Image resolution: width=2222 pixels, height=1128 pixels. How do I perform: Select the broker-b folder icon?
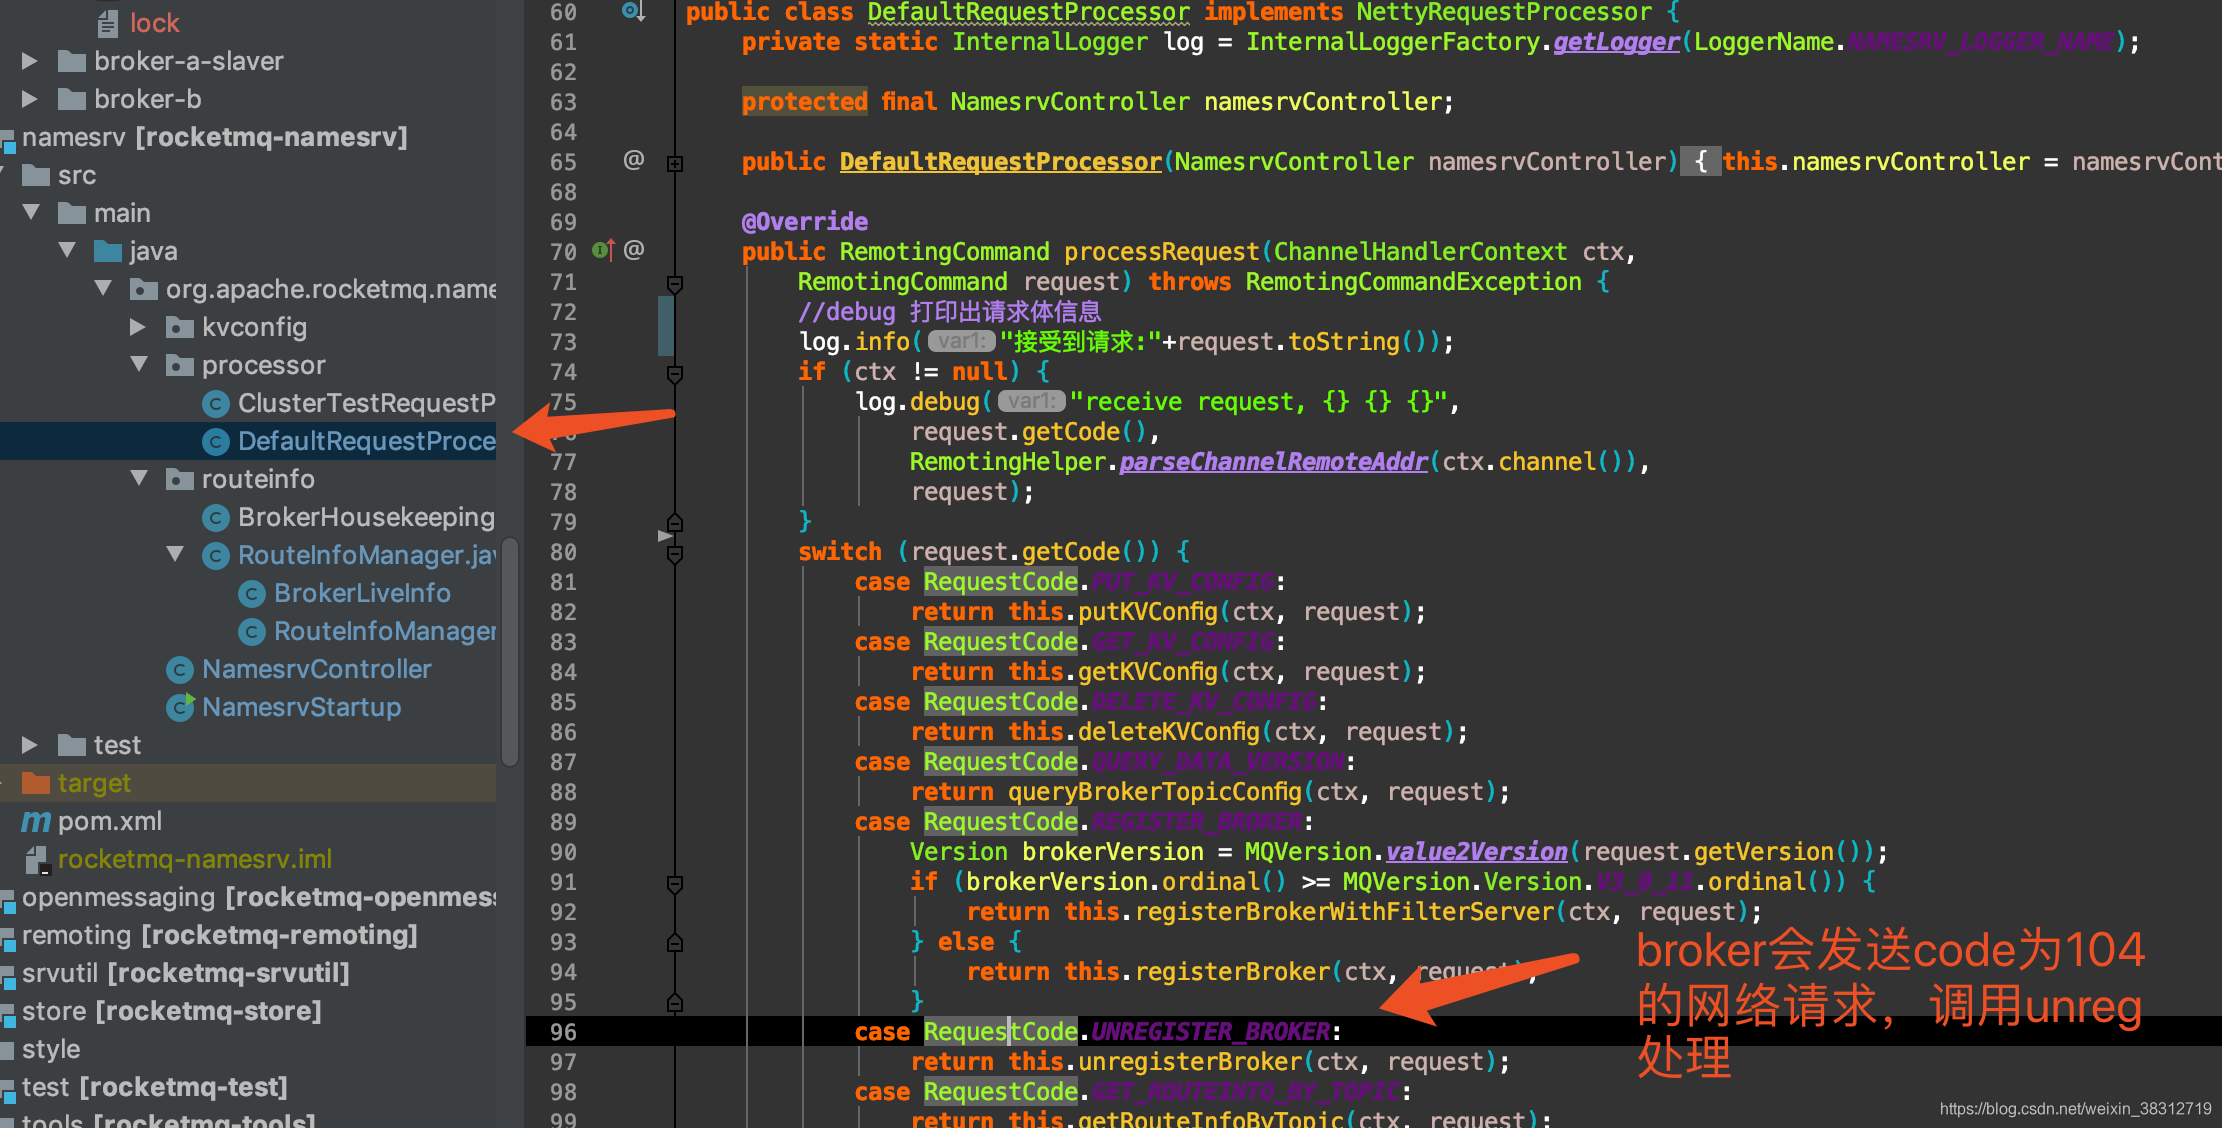coord(71,100)
